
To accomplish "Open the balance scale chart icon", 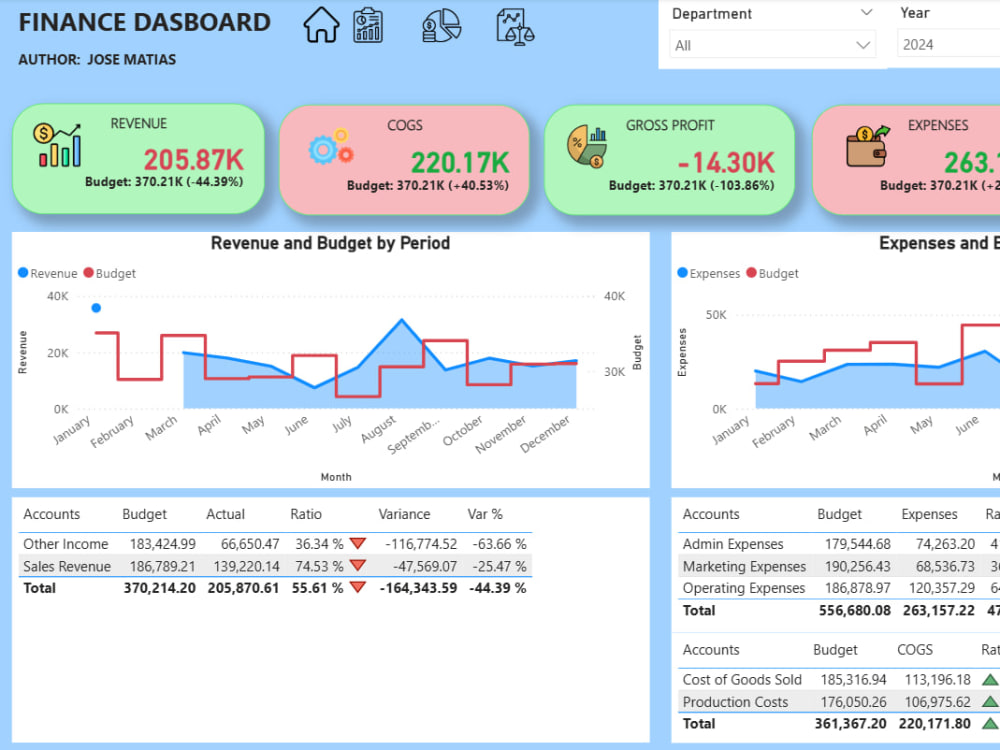I will [x=515, y=27].
